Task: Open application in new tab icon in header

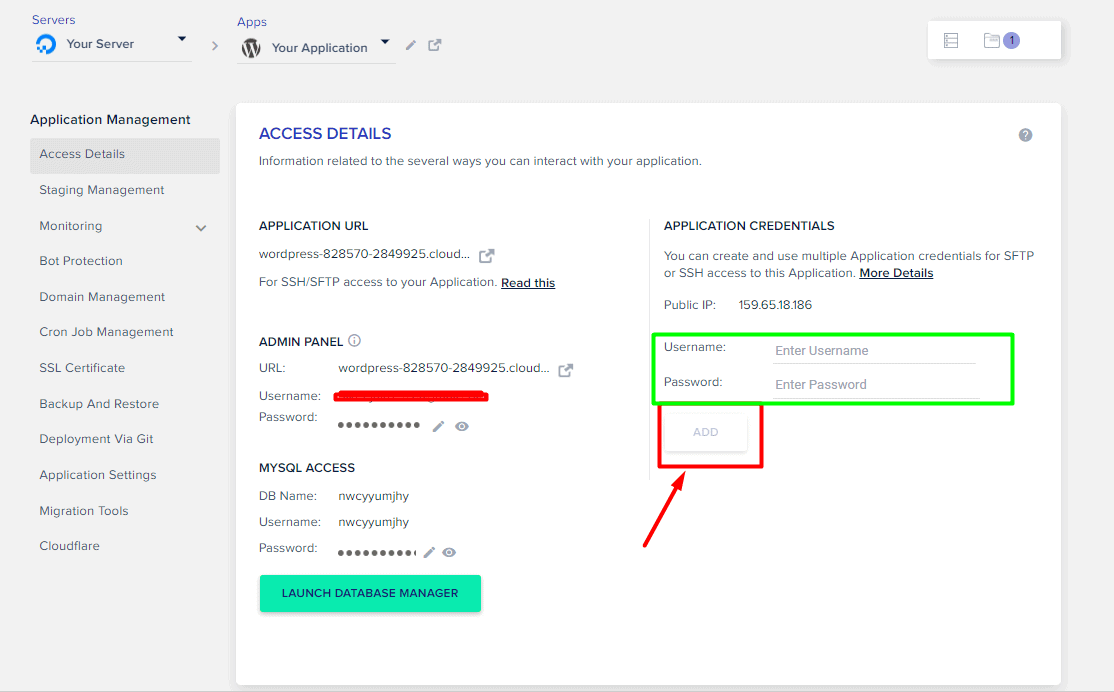Action: [x=435, y=45]
